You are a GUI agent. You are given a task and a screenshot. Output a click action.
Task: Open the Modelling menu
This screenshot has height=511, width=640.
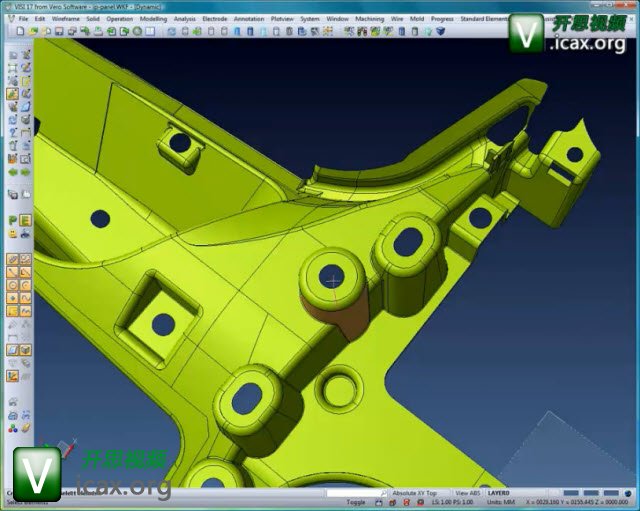153,19
